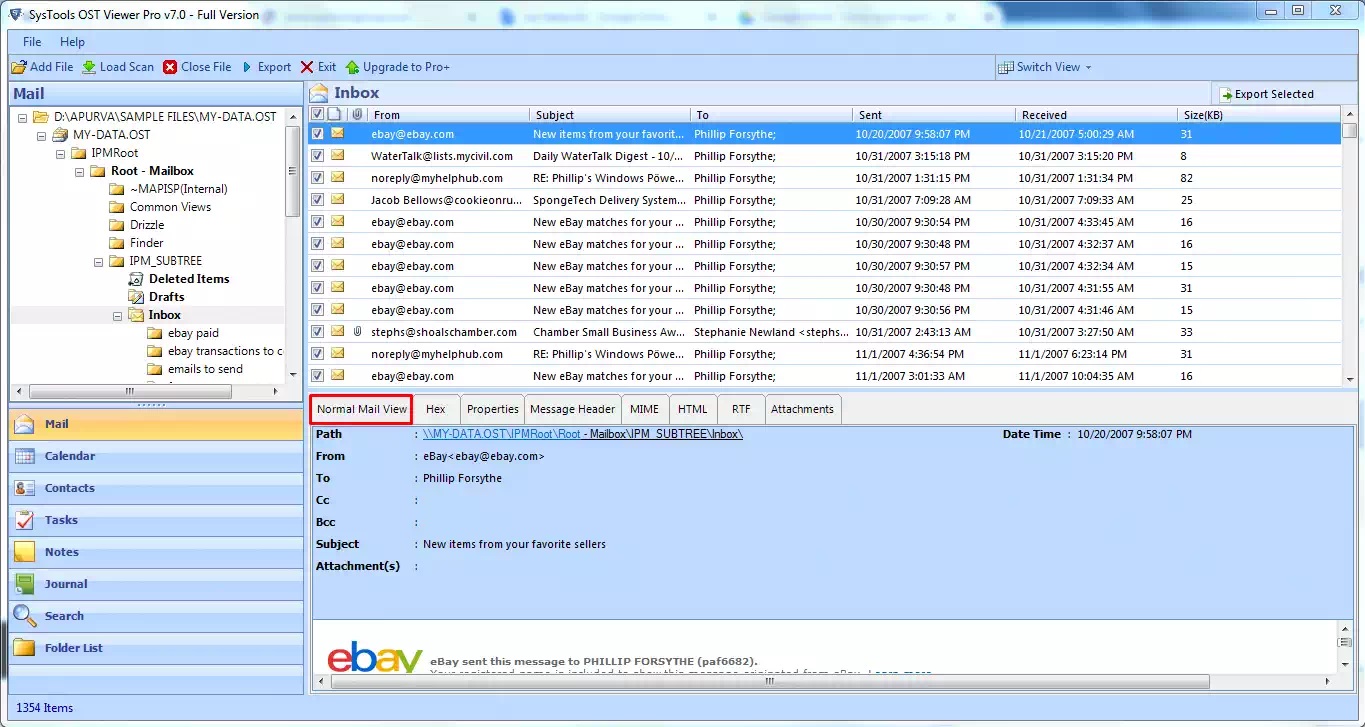The height and width of the screenshot is (727, 1365).
Task: Uncheck the Jacob Bellows email checkbox
Action: point(317,200)
